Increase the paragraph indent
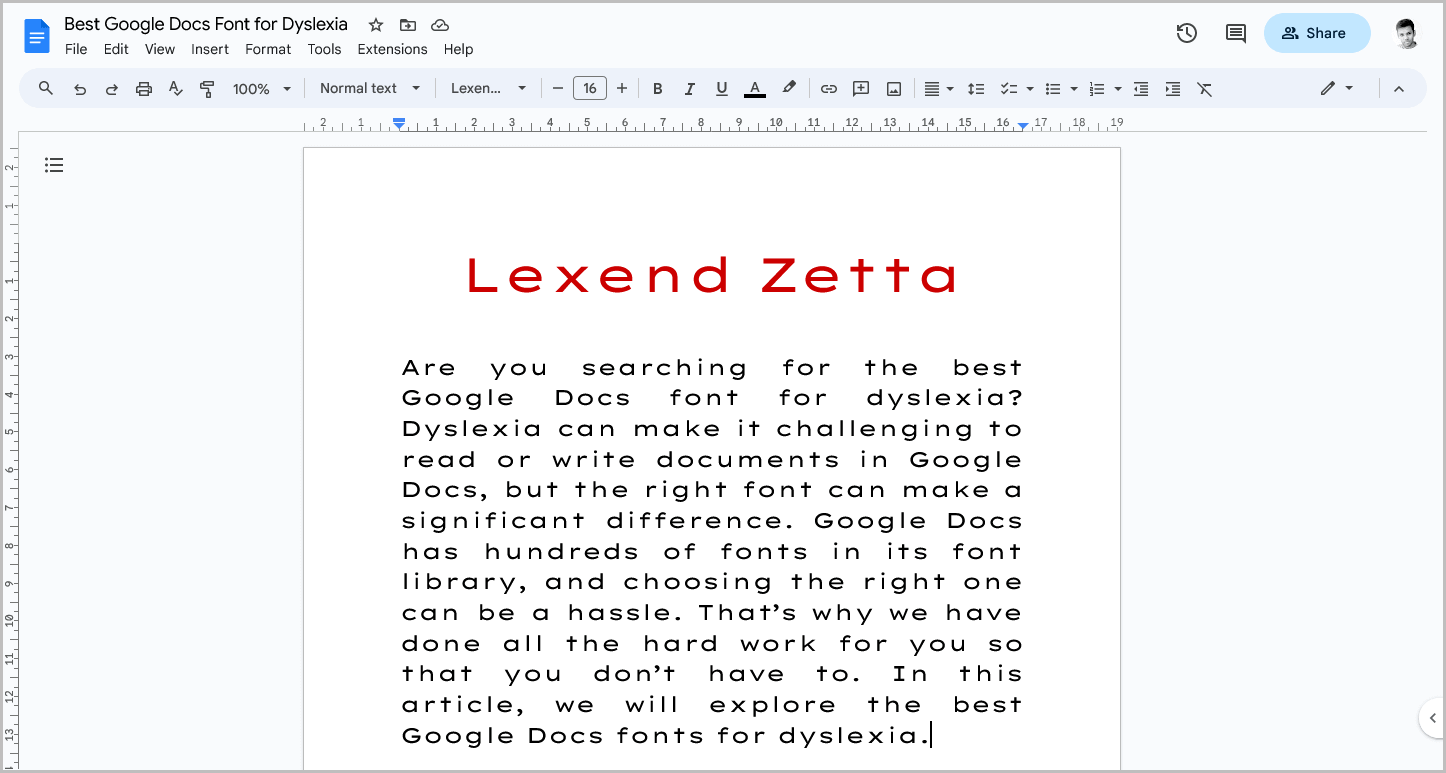 point(1173,89)
